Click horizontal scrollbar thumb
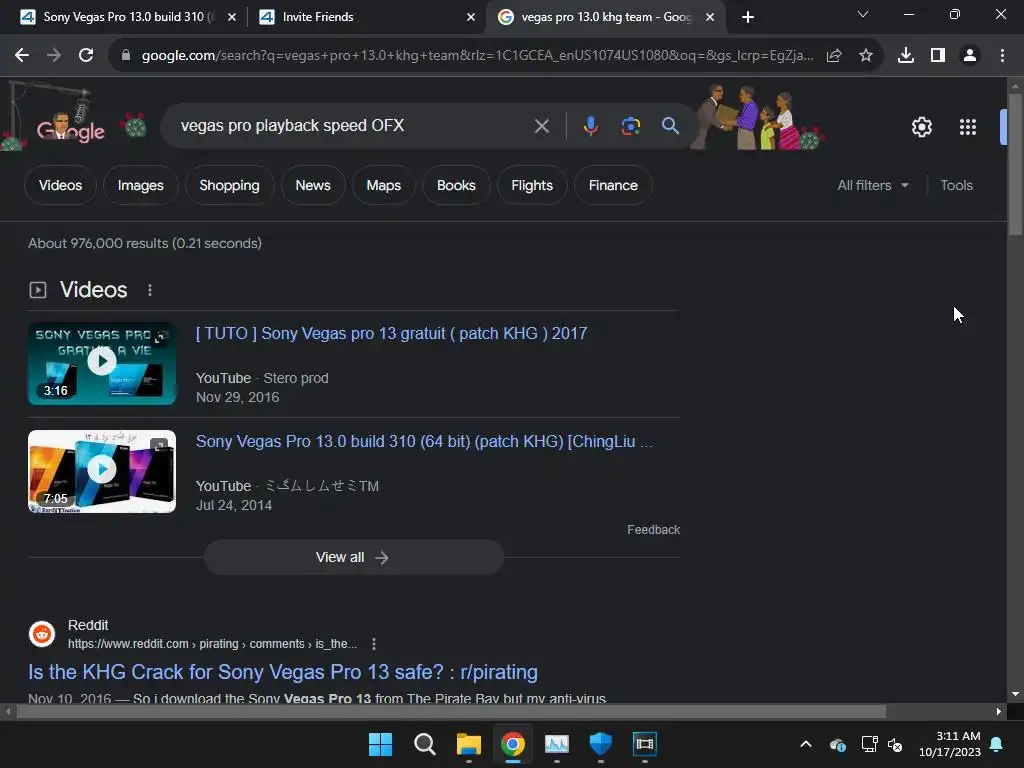This screenshot has height=768, width=1024. click(x=451, y=711)
